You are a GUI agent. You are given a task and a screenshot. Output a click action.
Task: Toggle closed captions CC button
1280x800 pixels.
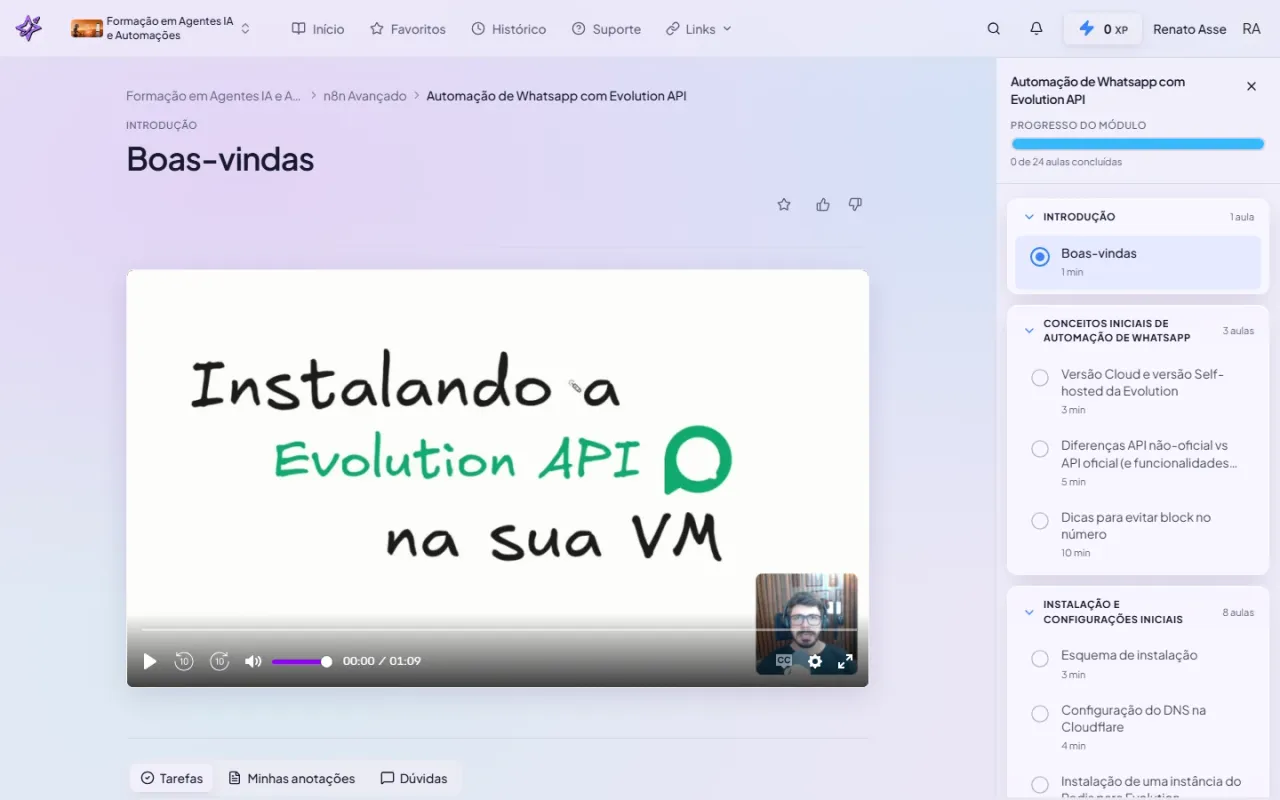tap(784, 661)
